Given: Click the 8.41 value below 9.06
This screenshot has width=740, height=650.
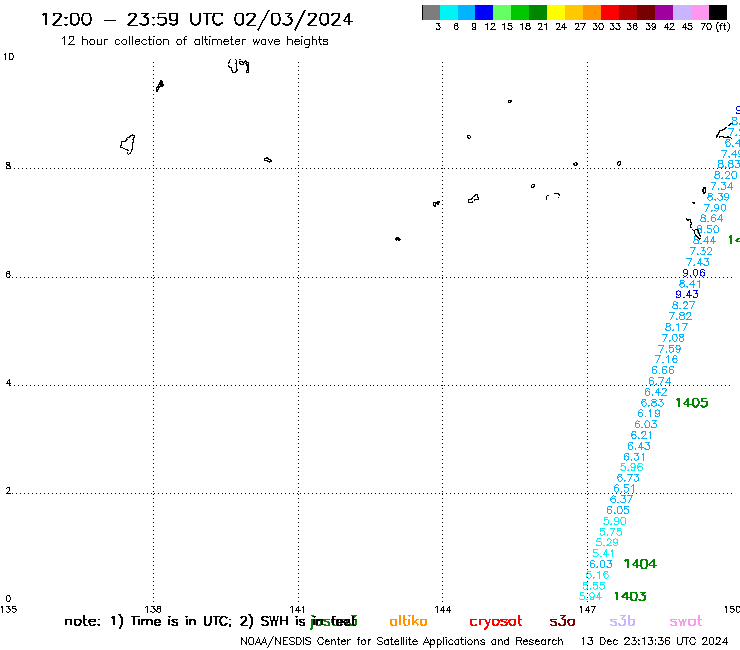Looking at the screenshot, I should tap(690, 284).
